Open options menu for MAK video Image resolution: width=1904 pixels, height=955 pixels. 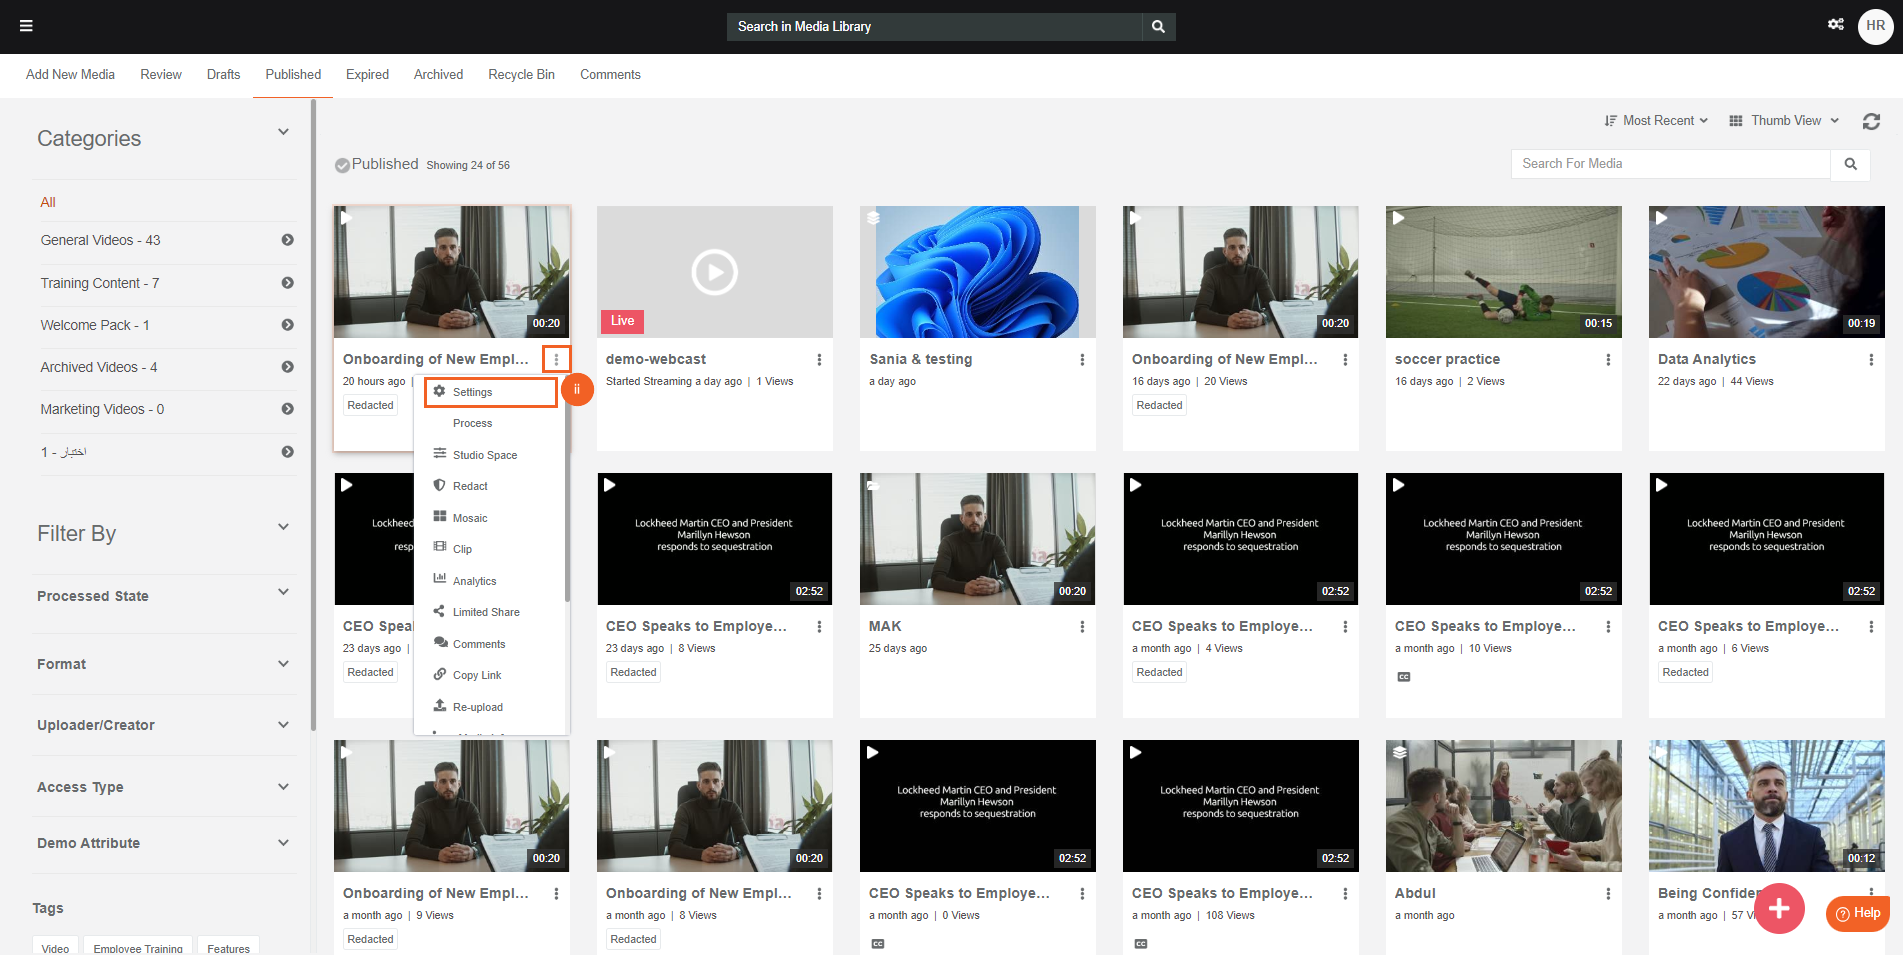pos(1082,627)
